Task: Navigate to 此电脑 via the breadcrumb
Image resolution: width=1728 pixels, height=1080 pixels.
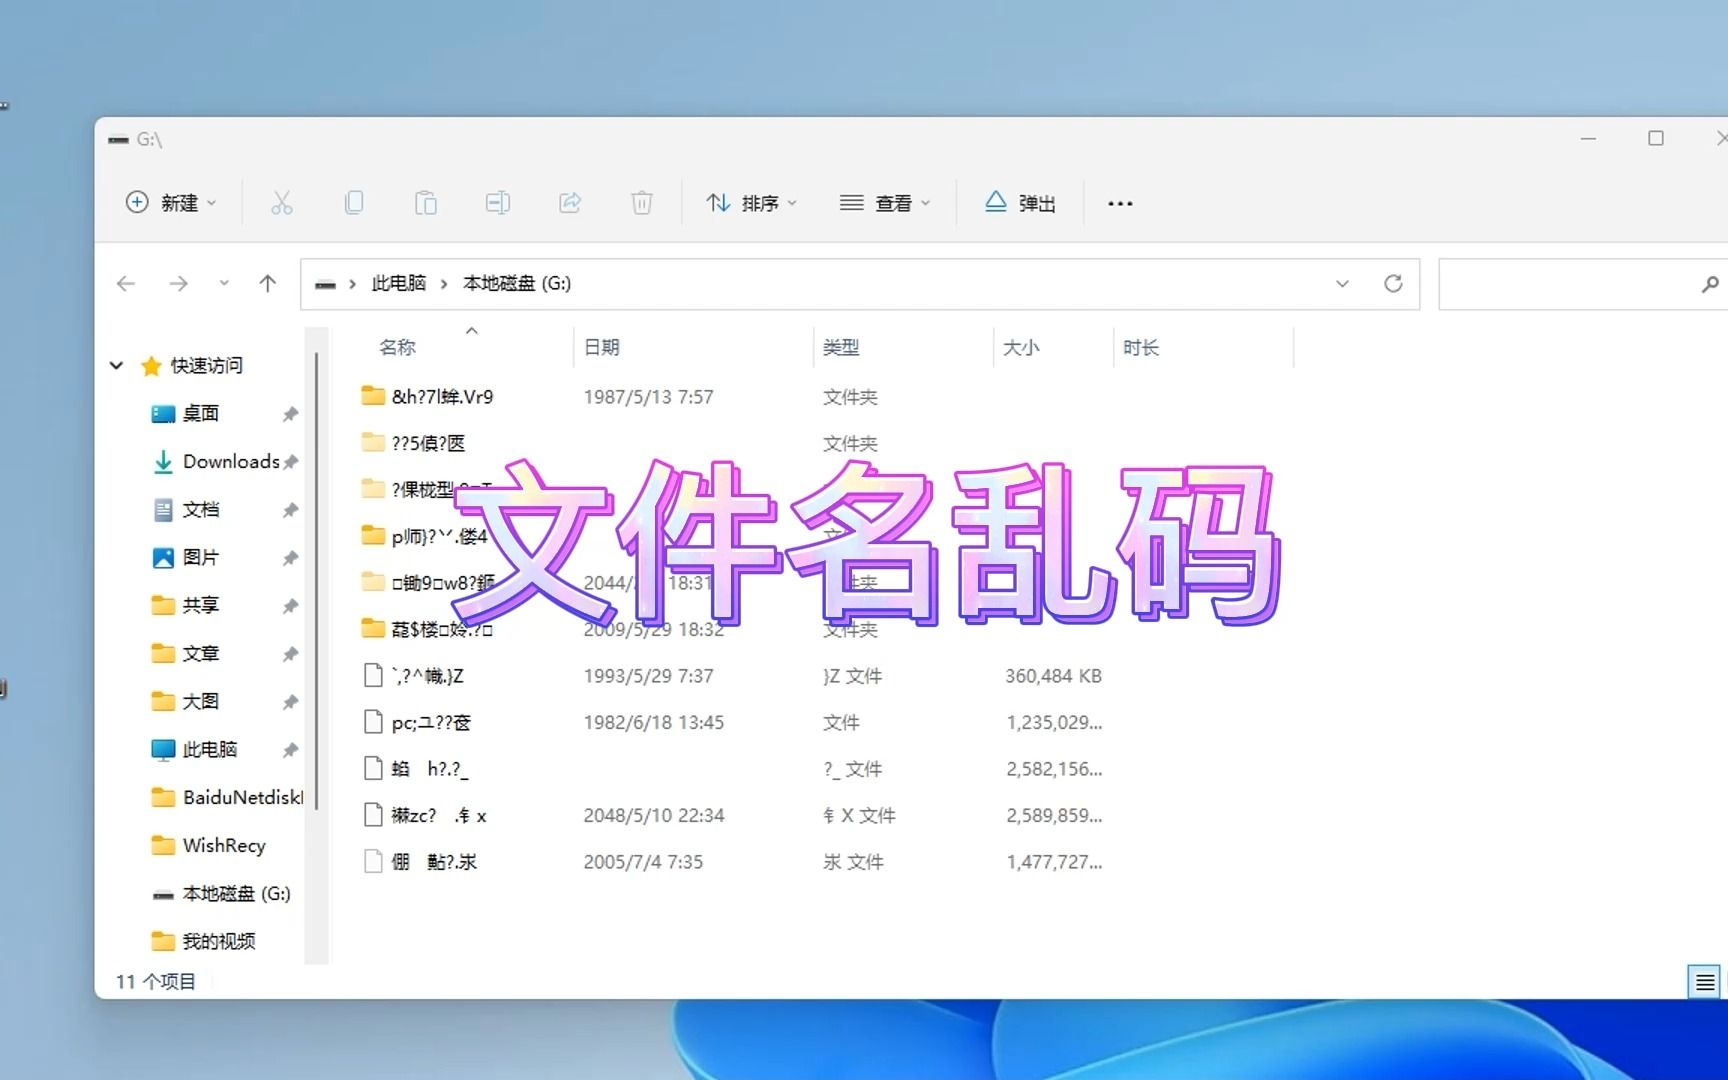Action: pos(397,283)
